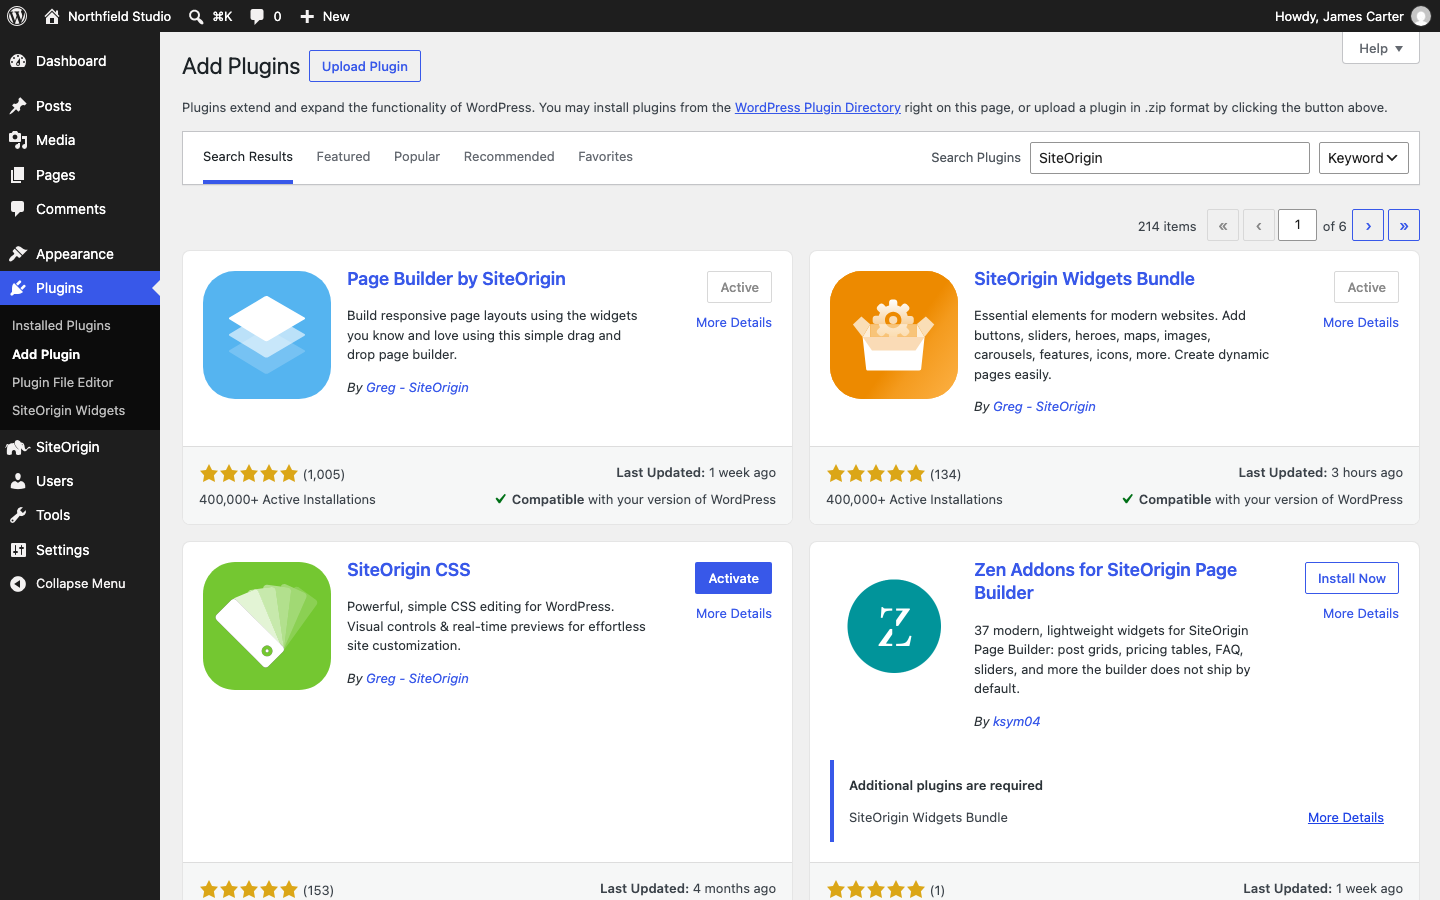The image size is (1440, 900).
Task: Open WordPress Plugin Directory link
Action: [x=818, y=108]
